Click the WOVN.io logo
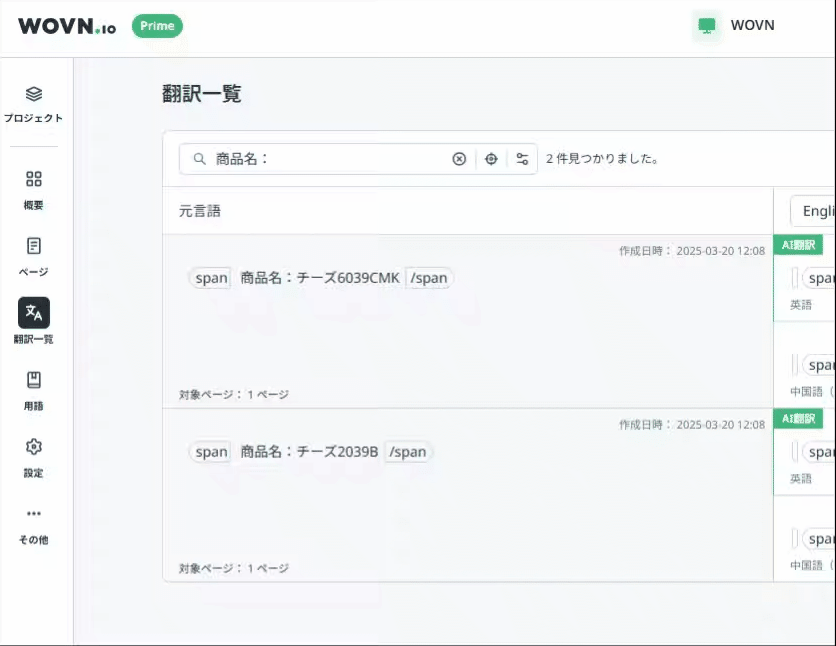836x646 pixels. 66,26
